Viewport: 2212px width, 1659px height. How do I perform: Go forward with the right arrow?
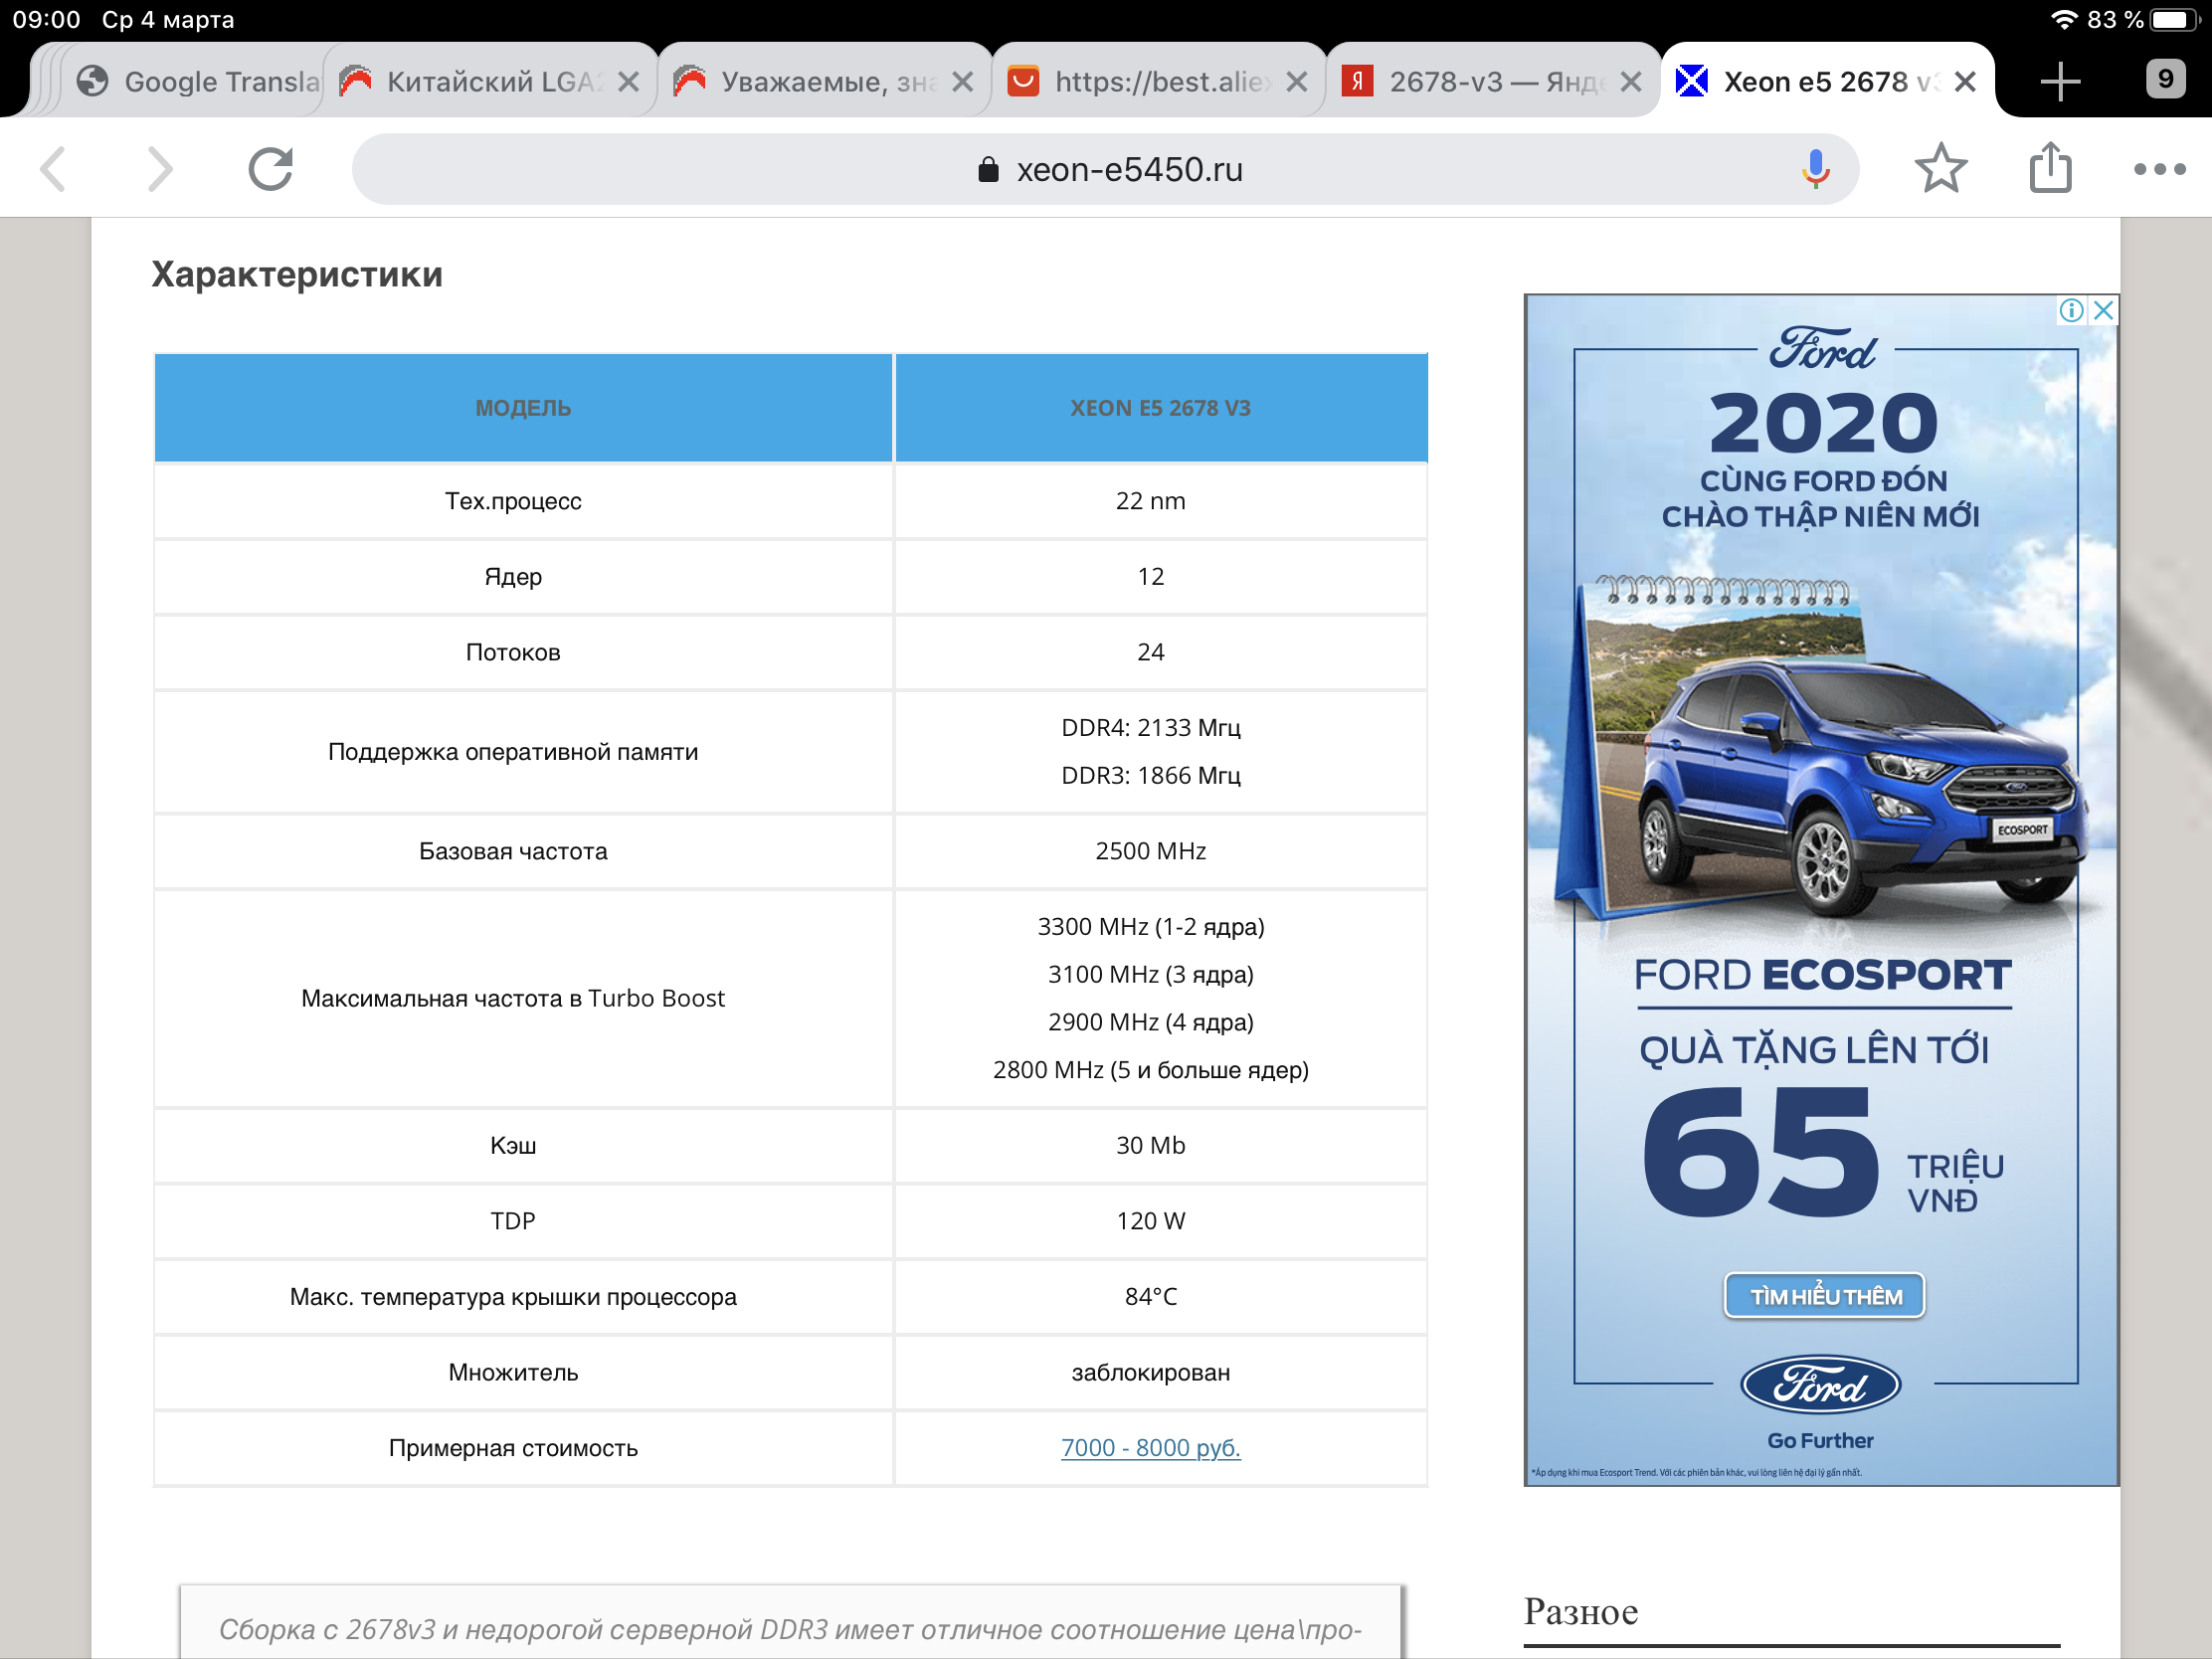point(160,169)
